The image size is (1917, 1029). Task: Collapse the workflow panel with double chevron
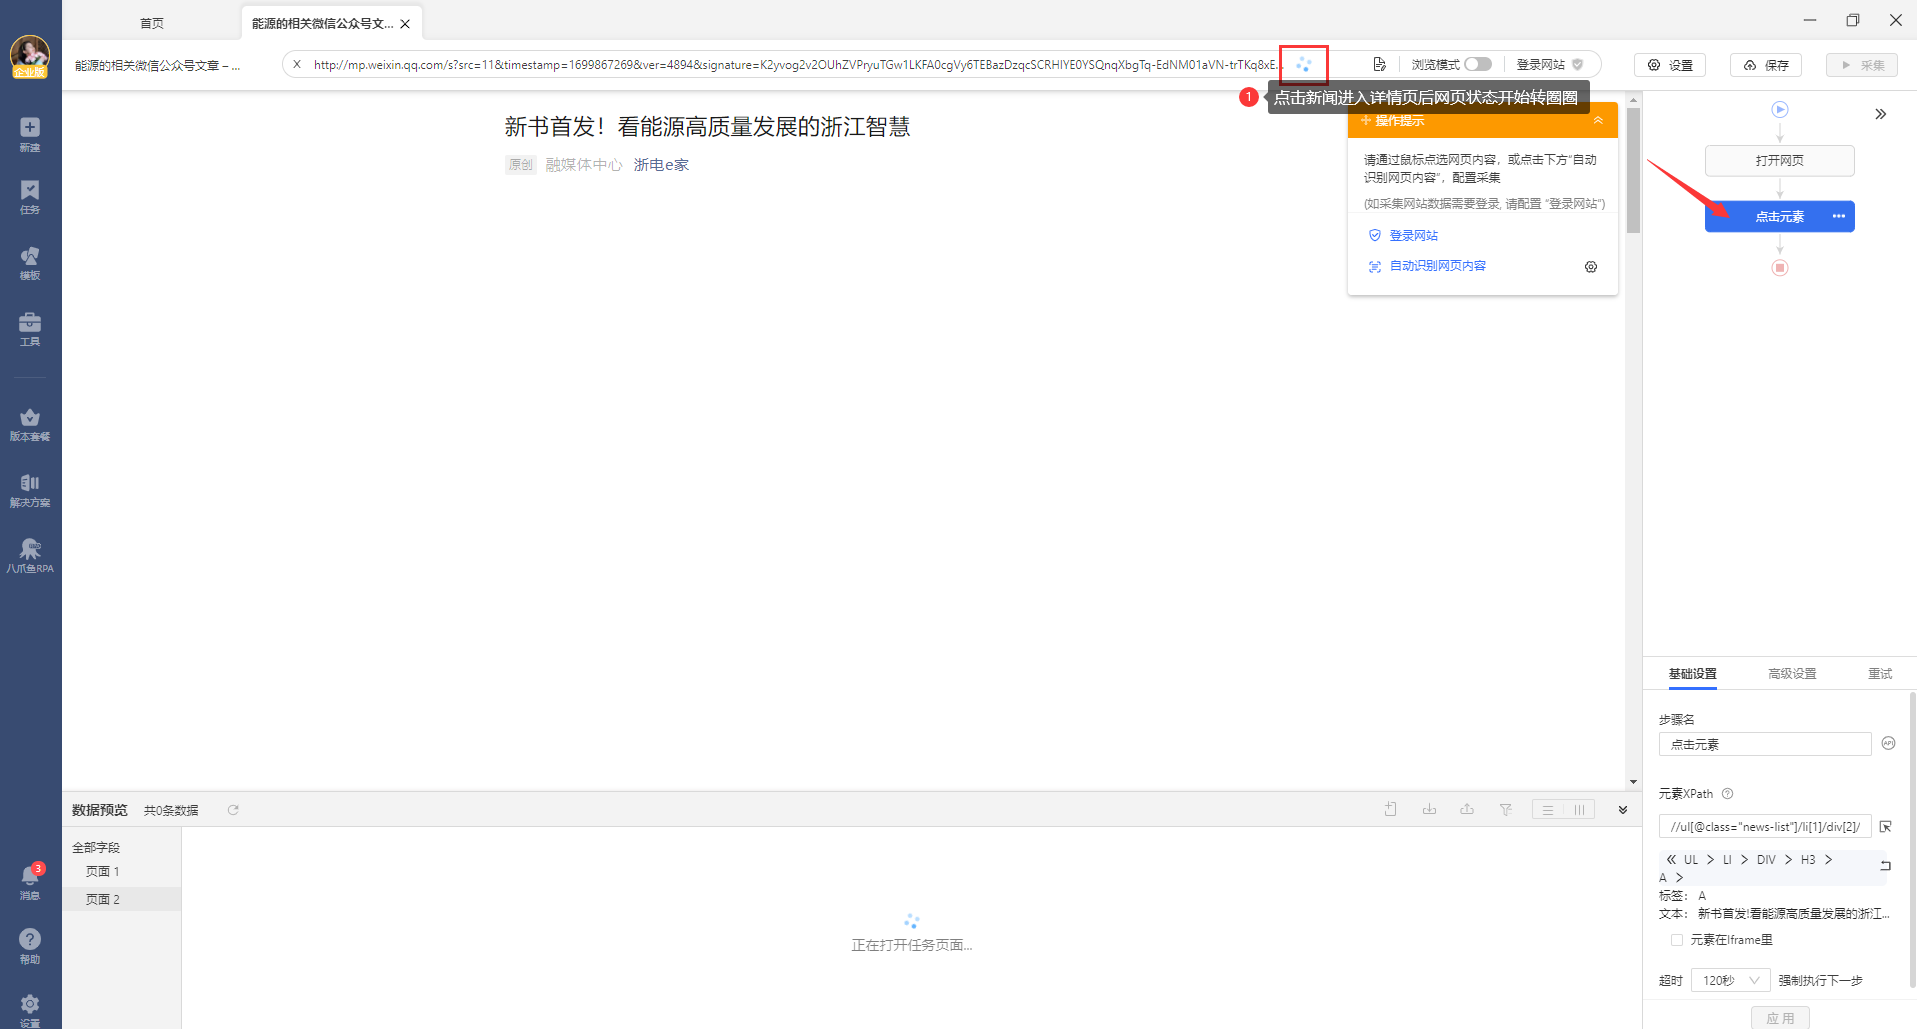point(1881,114)
